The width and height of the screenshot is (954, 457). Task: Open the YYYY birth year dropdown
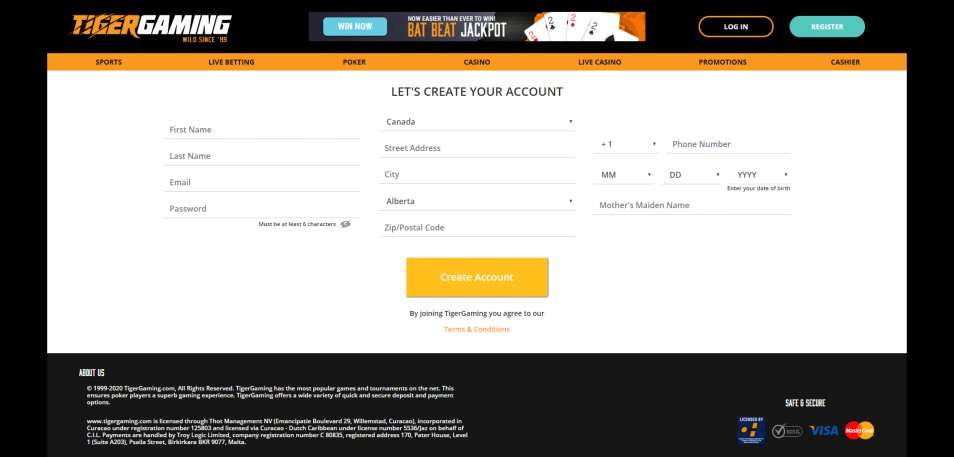point(760,175)
